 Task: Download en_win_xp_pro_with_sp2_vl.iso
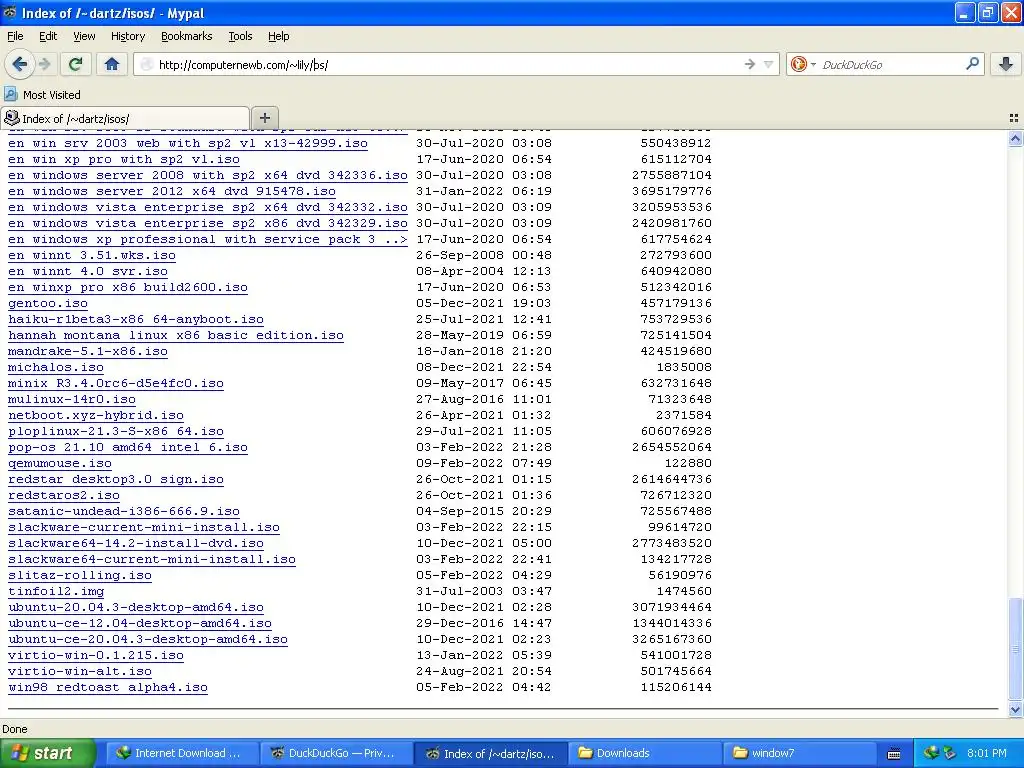[123, 159]
